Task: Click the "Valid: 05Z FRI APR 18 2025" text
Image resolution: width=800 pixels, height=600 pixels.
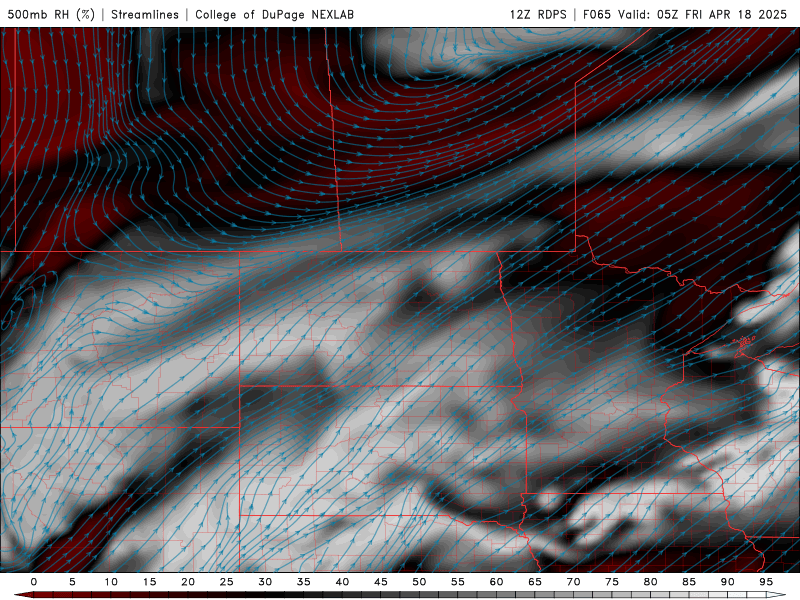Action: [x=703, y=14]
